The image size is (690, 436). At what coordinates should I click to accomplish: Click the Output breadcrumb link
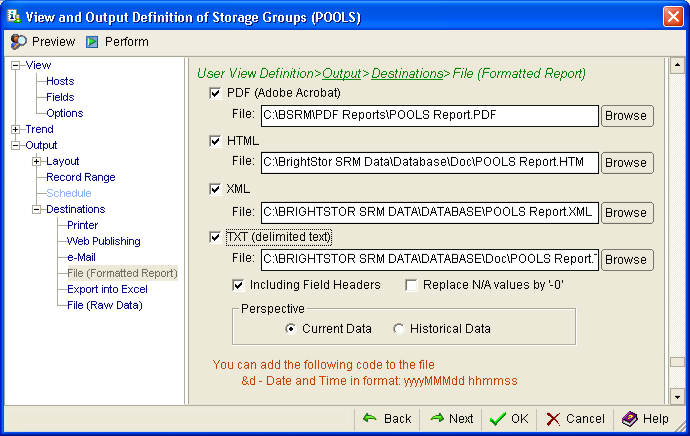pos(341,73)
